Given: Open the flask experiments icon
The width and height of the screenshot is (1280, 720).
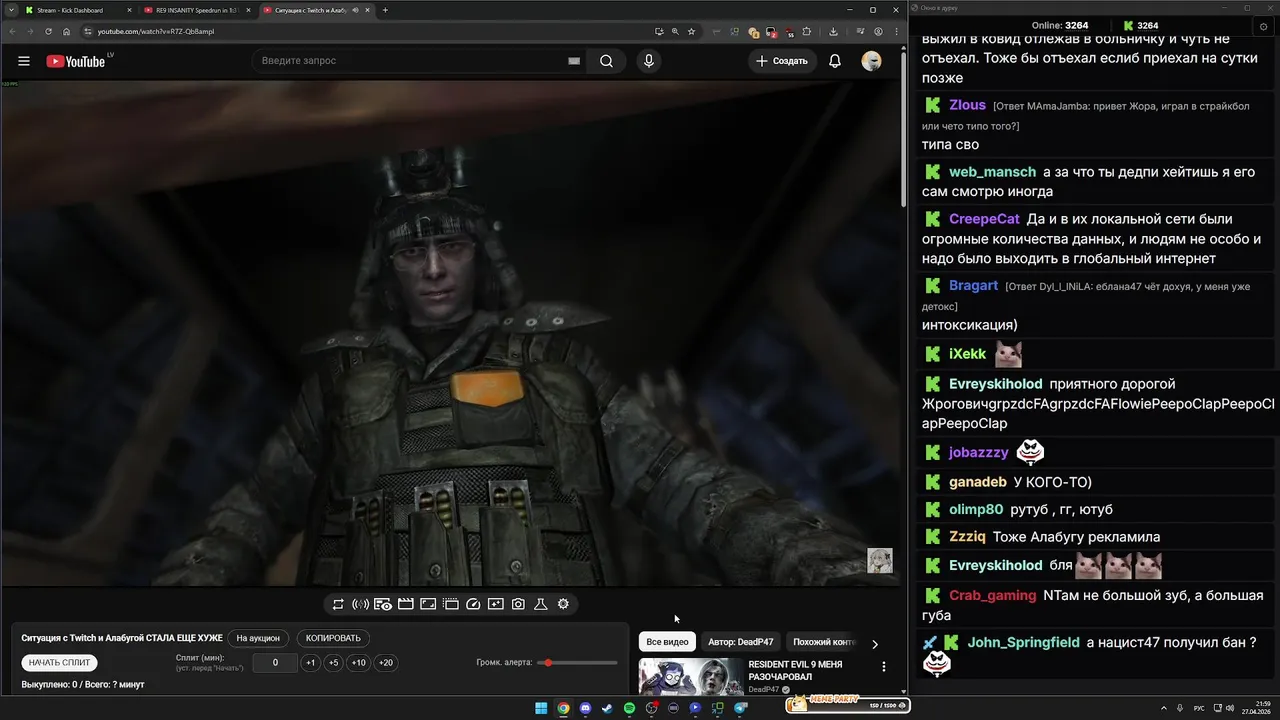Looking at the screenshot, I should [x=540, y=604].
